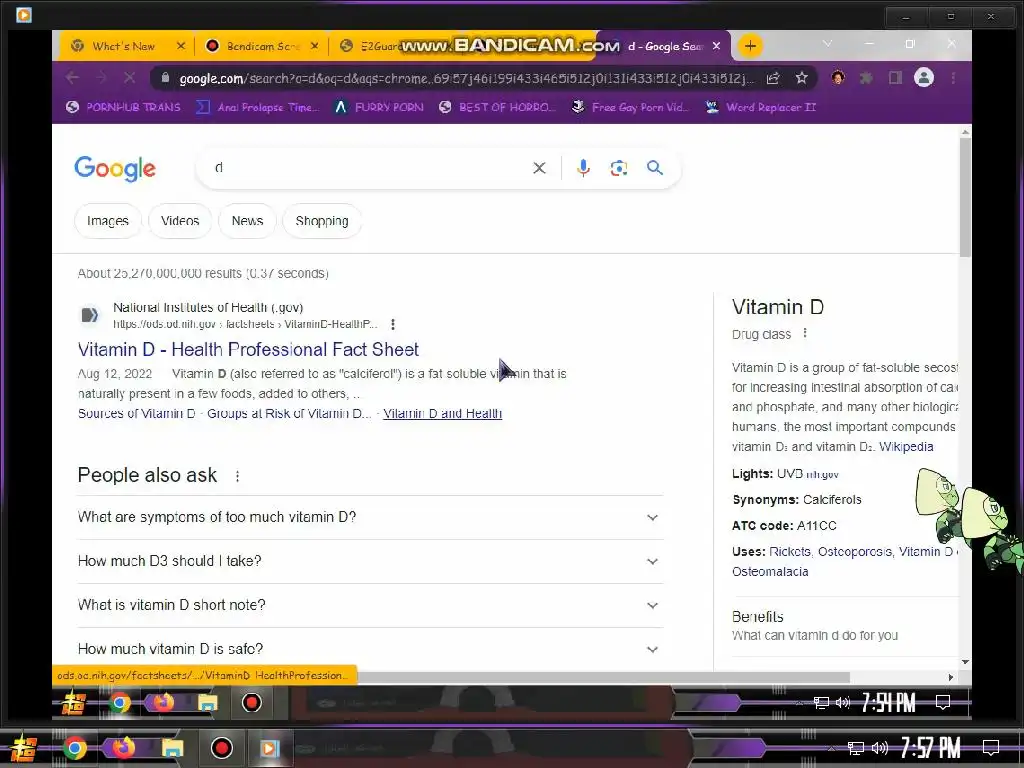Click inside Google search input field
The width and height of the screenshot is (1024, 768).
tap(366, 168)
